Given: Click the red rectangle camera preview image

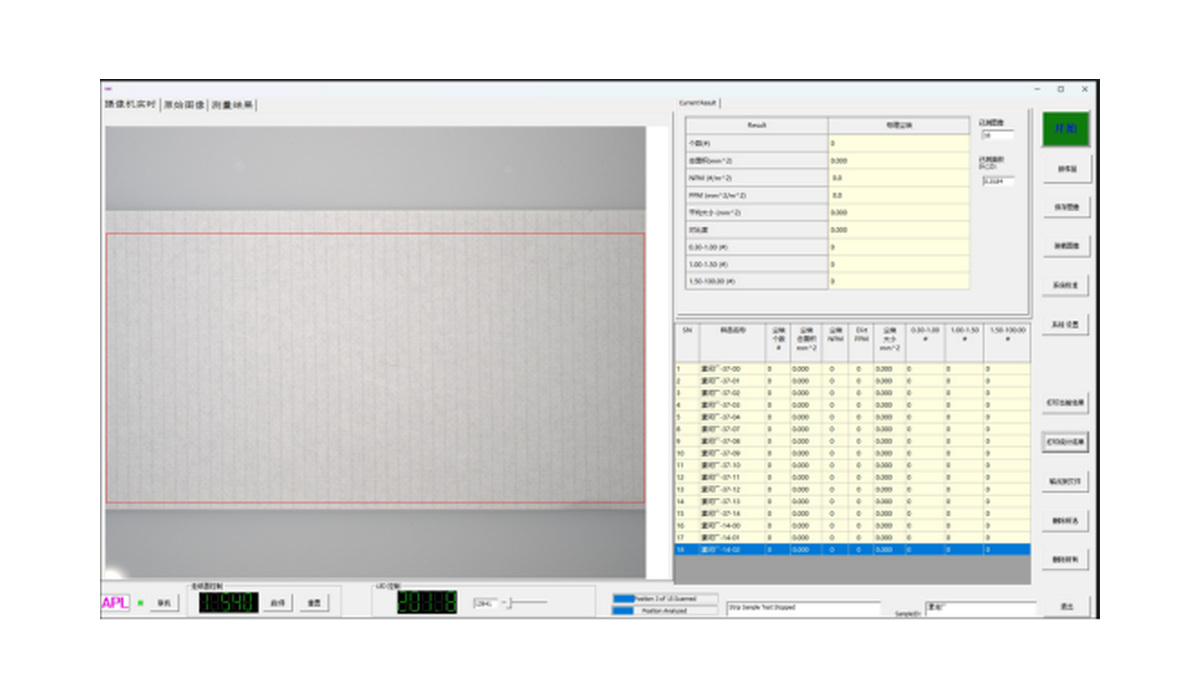Looking at the screenshot, I should (x=375, y=368).
